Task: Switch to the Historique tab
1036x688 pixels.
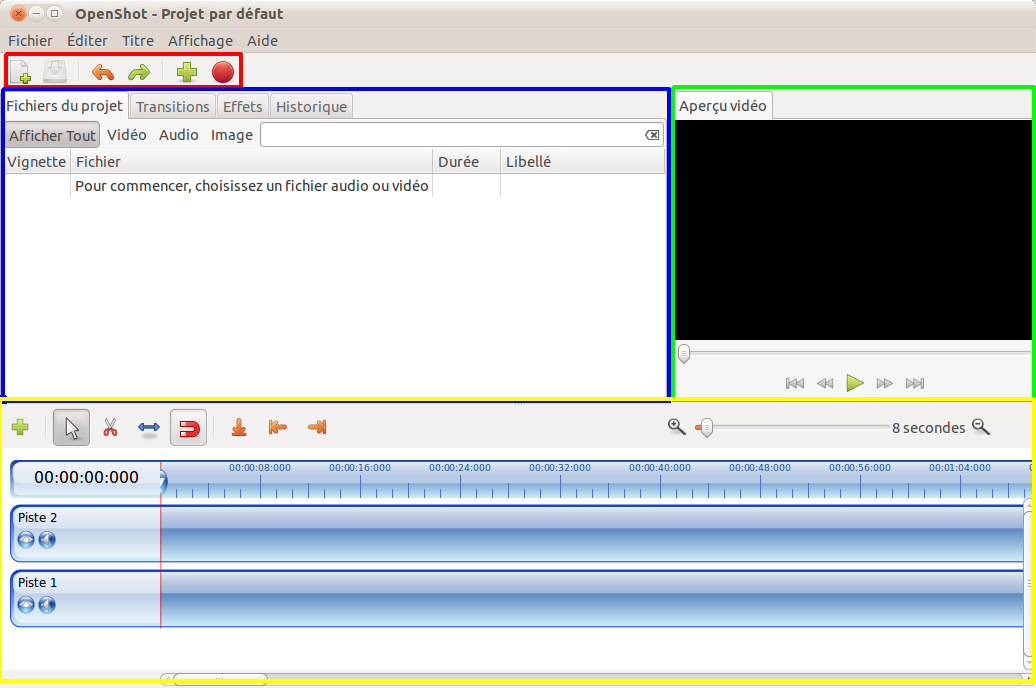Action: point(311,106)
